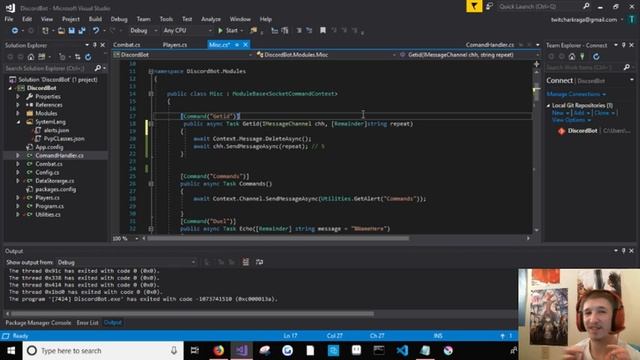Collapse the SystemLang folder node

[x=18, y=122]
